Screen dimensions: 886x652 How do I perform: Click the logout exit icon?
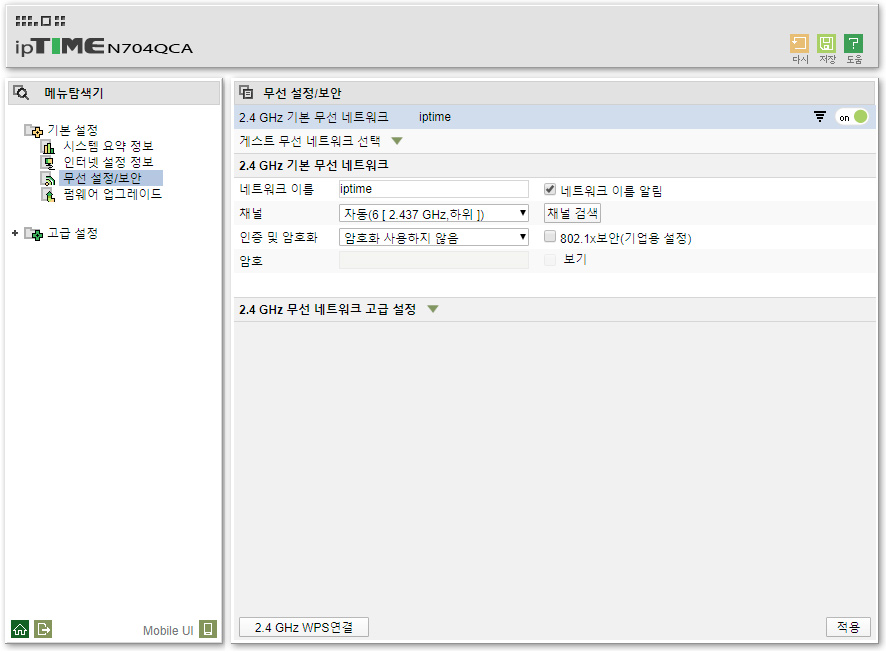pos(43,629)
